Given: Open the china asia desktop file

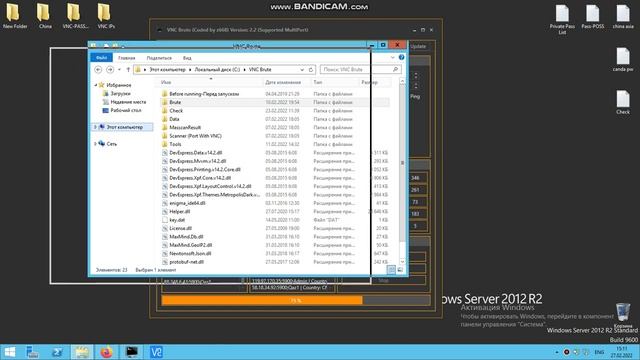Looking at the screenshot, I should point(623,16).
